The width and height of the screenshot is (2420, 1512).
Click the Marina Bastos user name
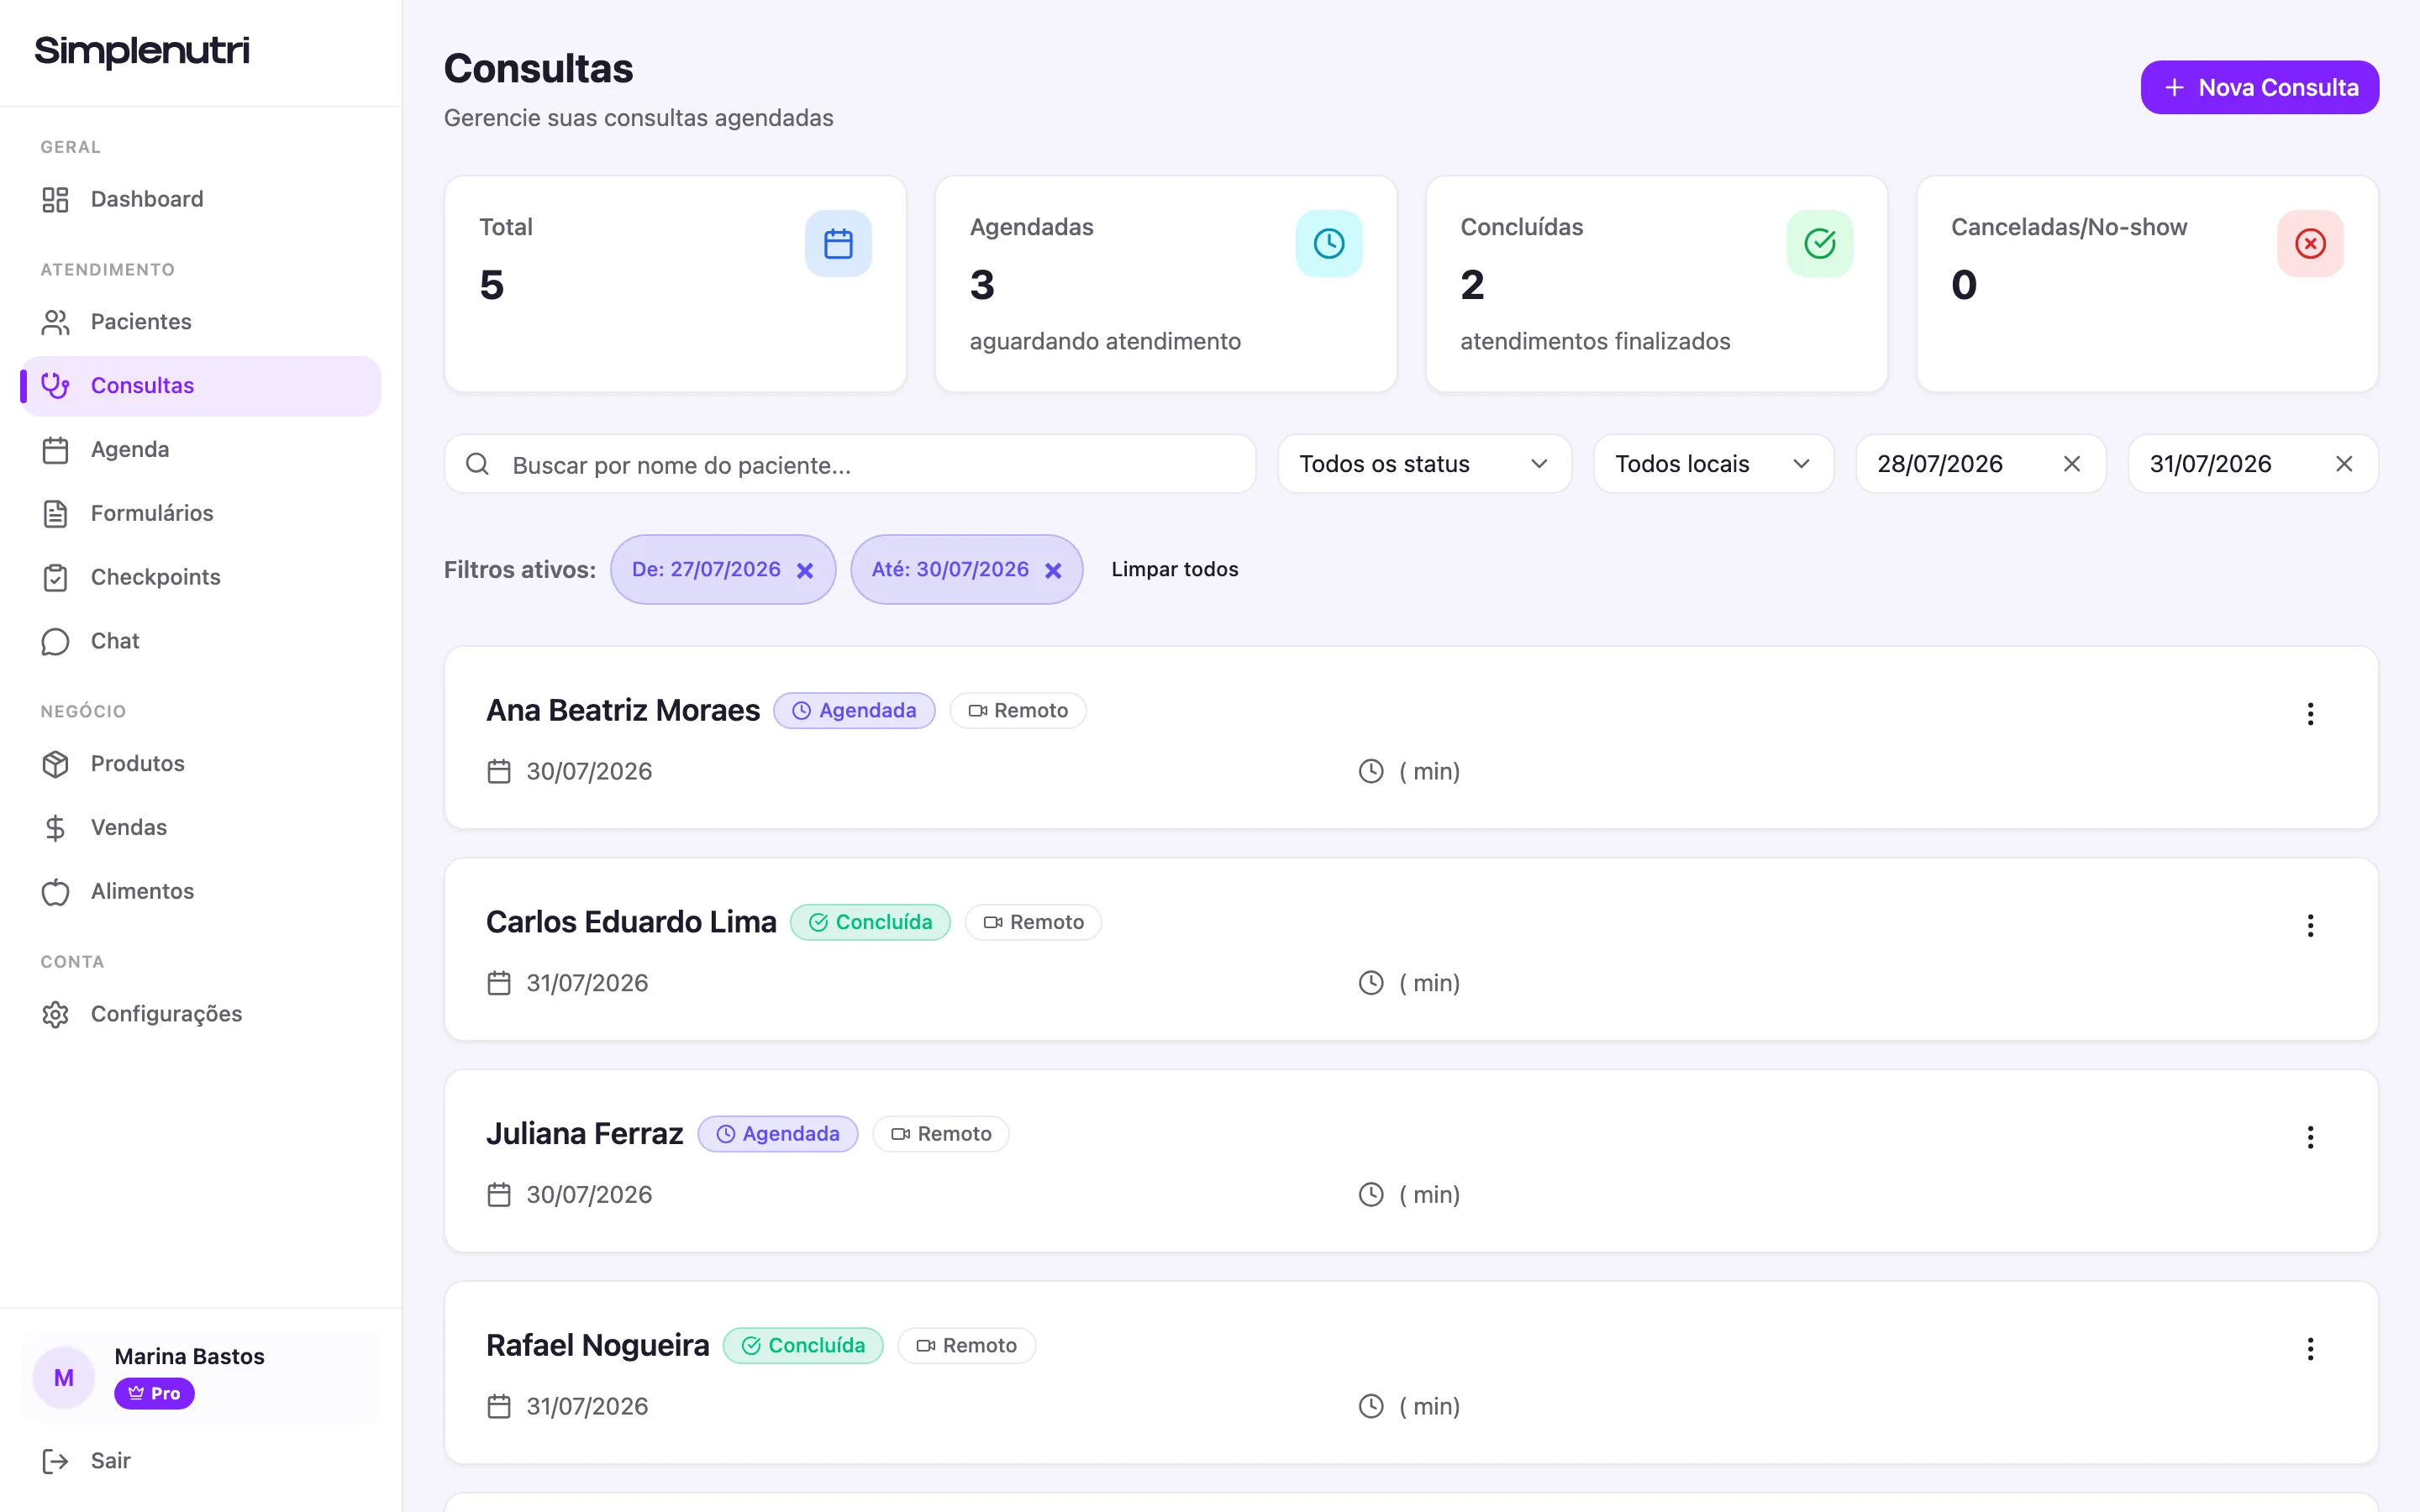189,1357
